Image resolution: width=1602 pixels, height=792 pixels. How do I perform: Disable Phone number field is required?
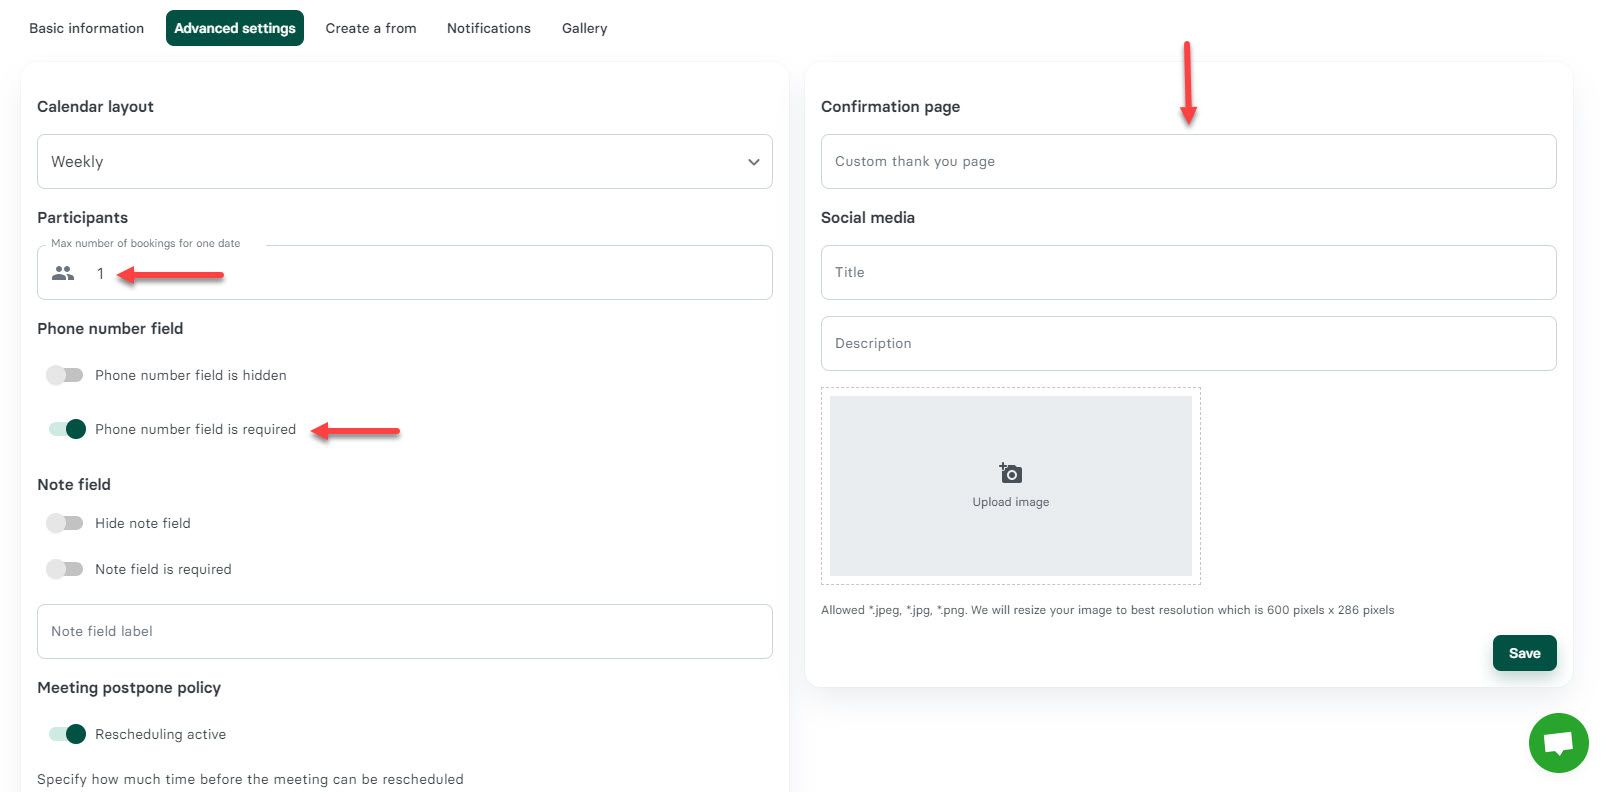pos(67,429)
